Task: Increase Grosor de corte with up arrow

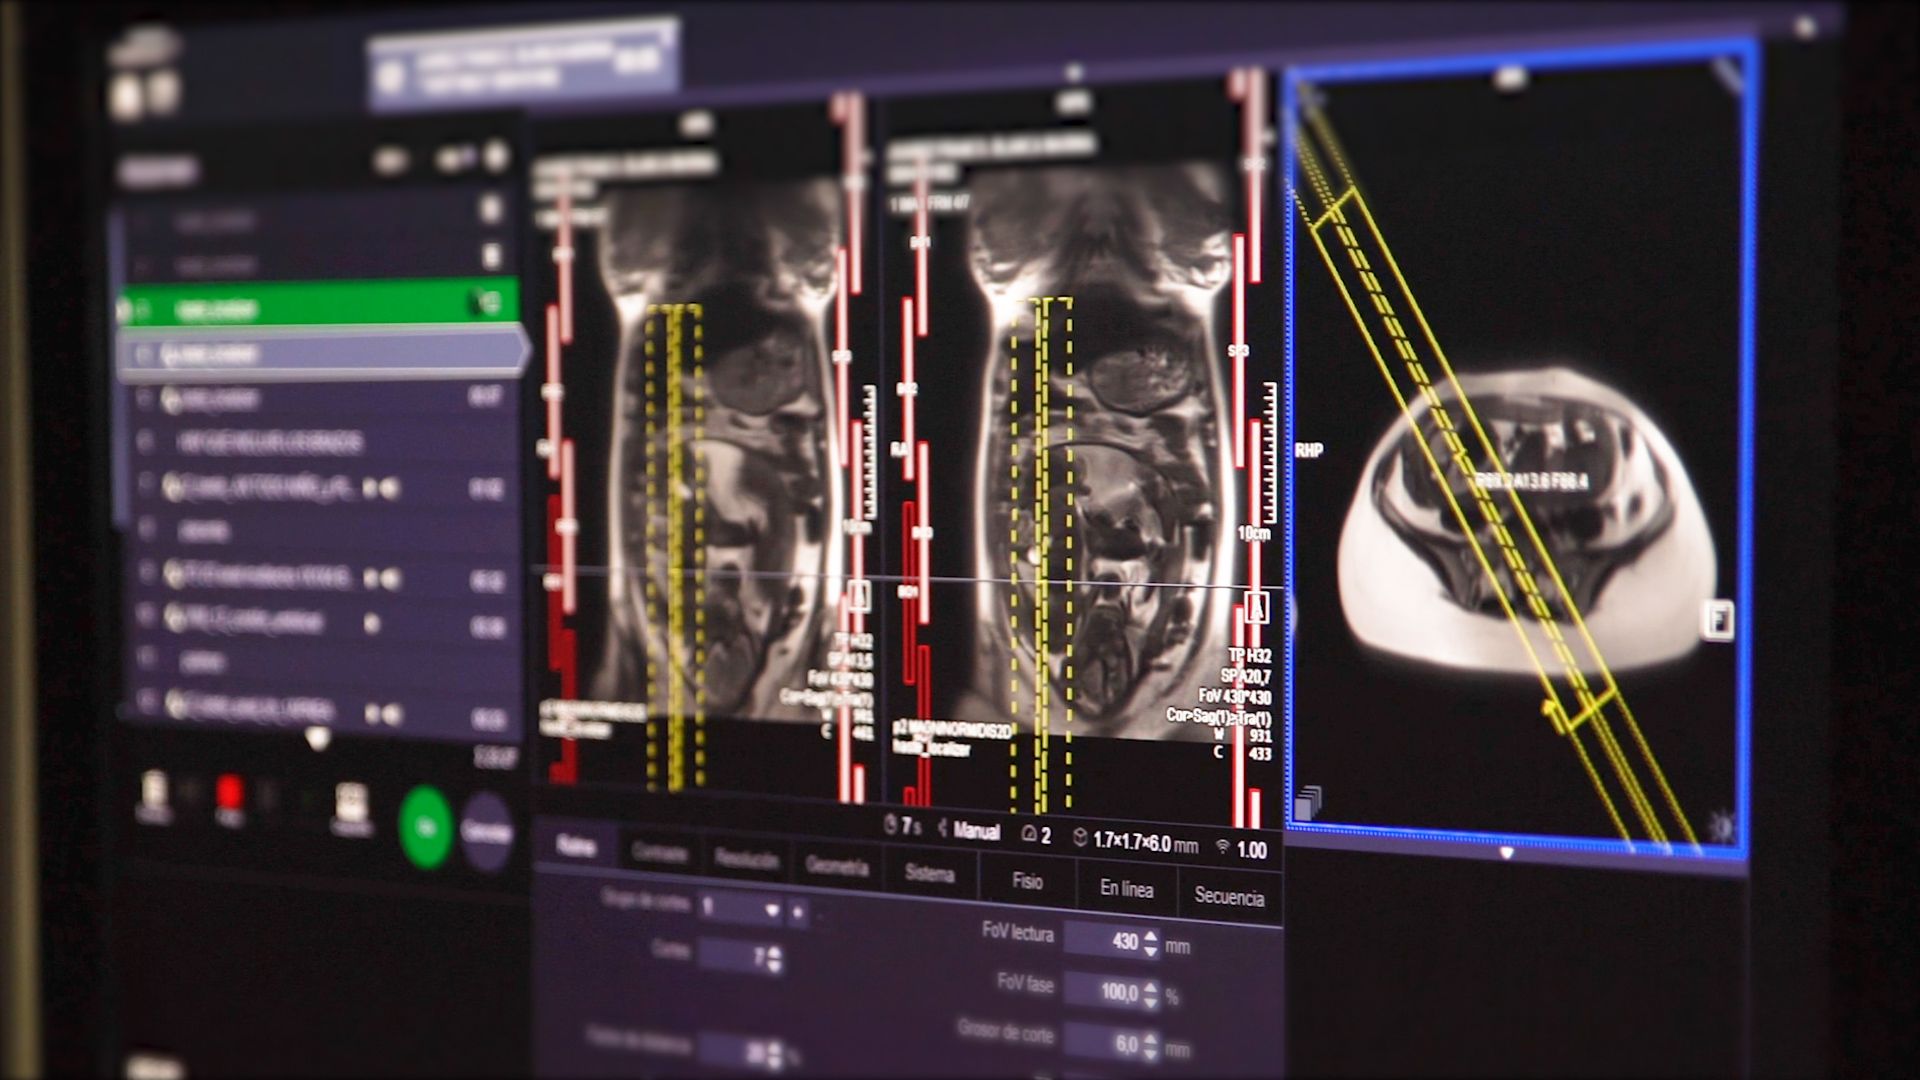Action: pyautogui.click(x=1151, y=1039)
